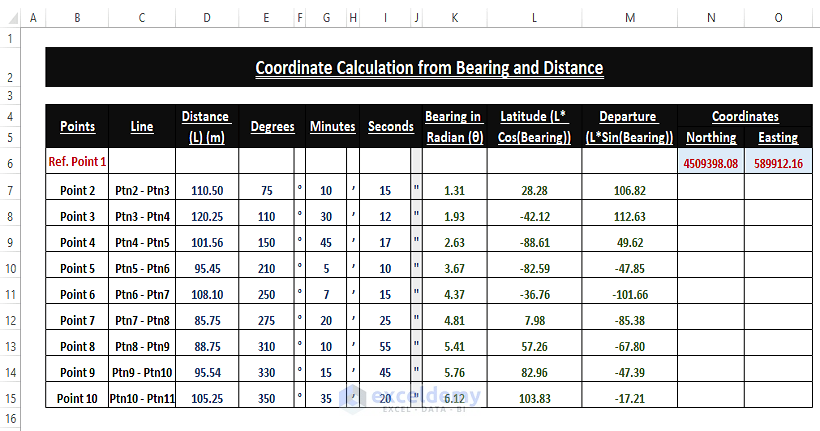
Task: Select the Northing value 4509398.08
Action: [x=711, y=161]
